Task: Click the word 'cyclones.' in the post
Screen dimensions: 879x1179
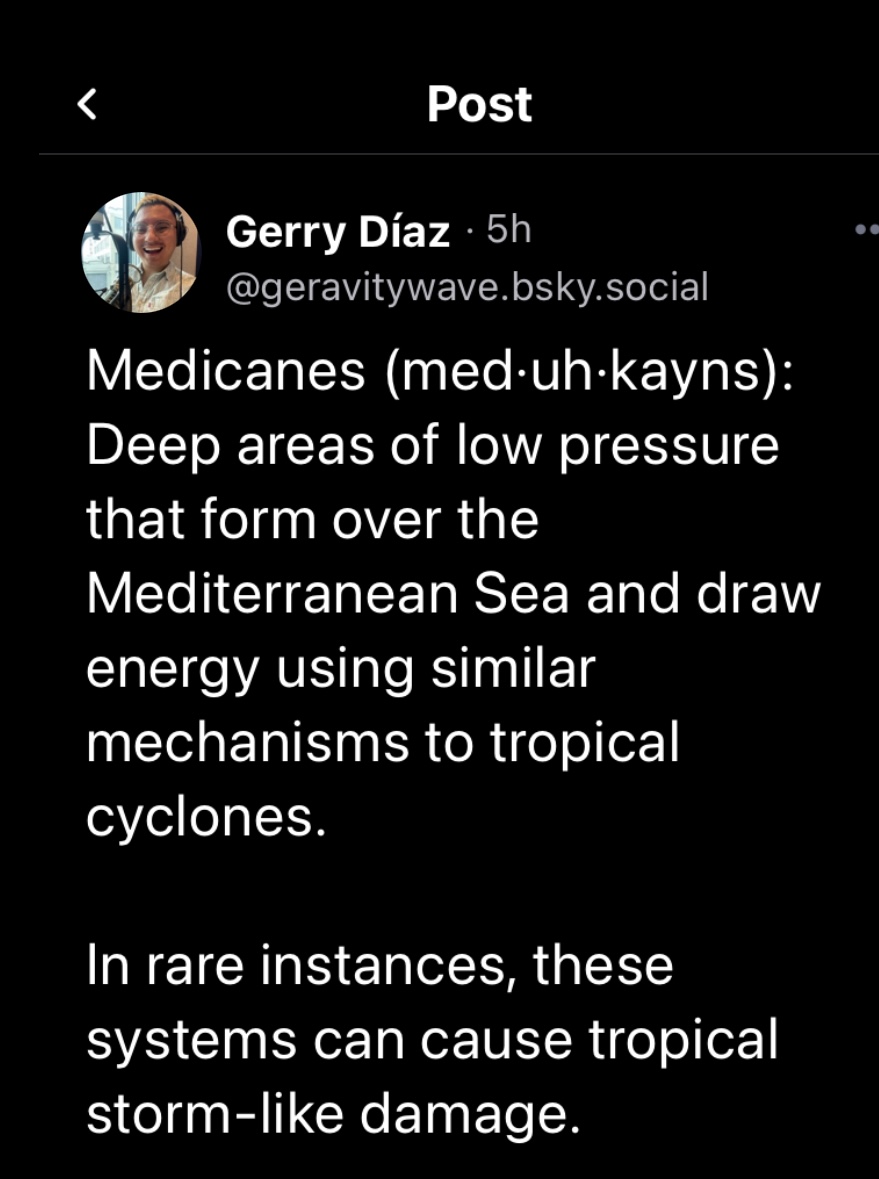Action: pyautogui.click(x=206, y=817)
